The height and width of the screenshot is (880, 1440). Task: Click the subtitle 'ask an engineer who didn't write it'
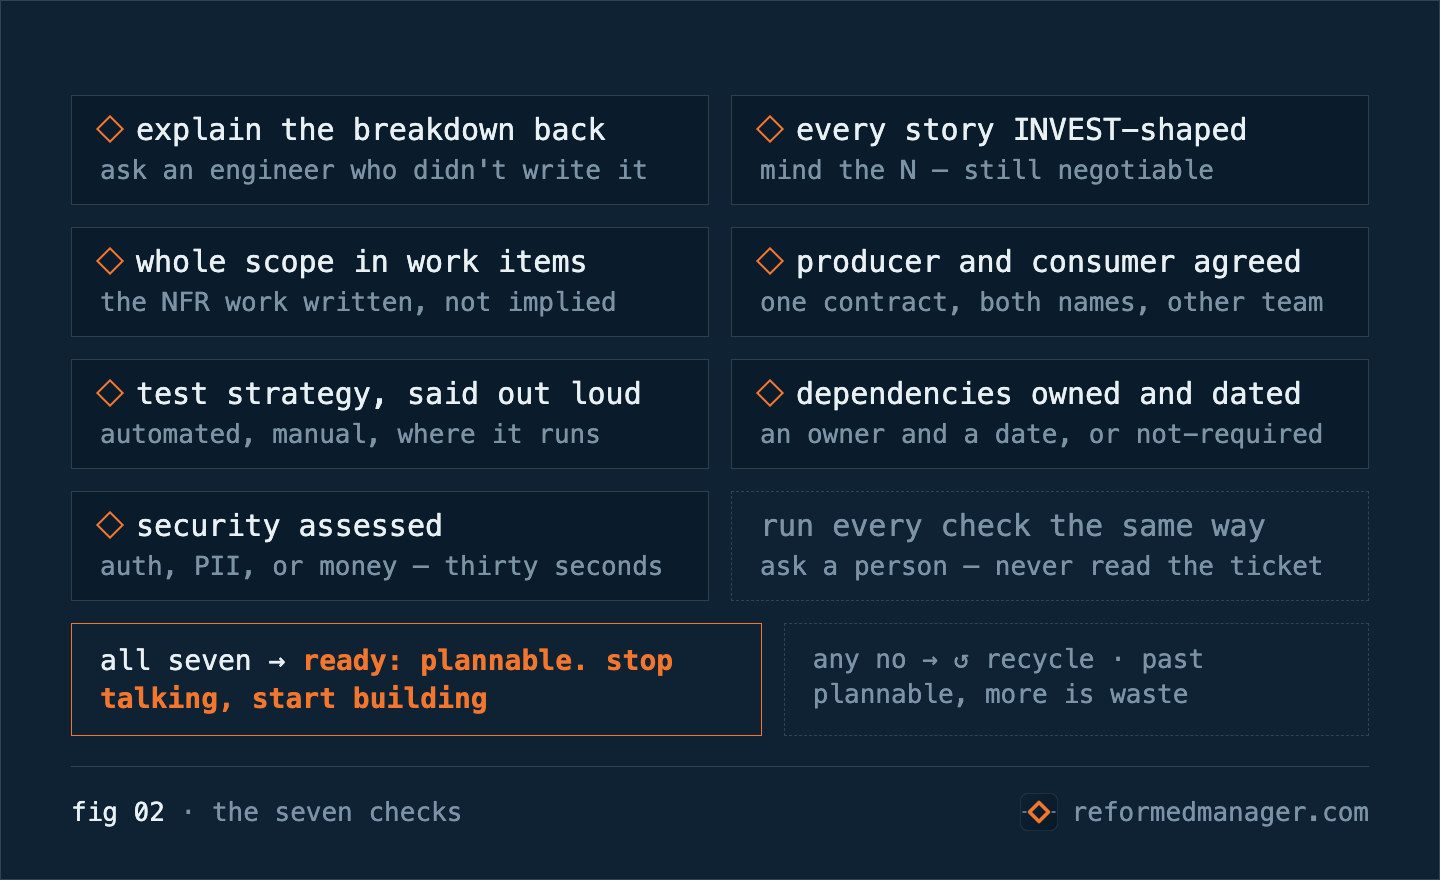[374, 170]
